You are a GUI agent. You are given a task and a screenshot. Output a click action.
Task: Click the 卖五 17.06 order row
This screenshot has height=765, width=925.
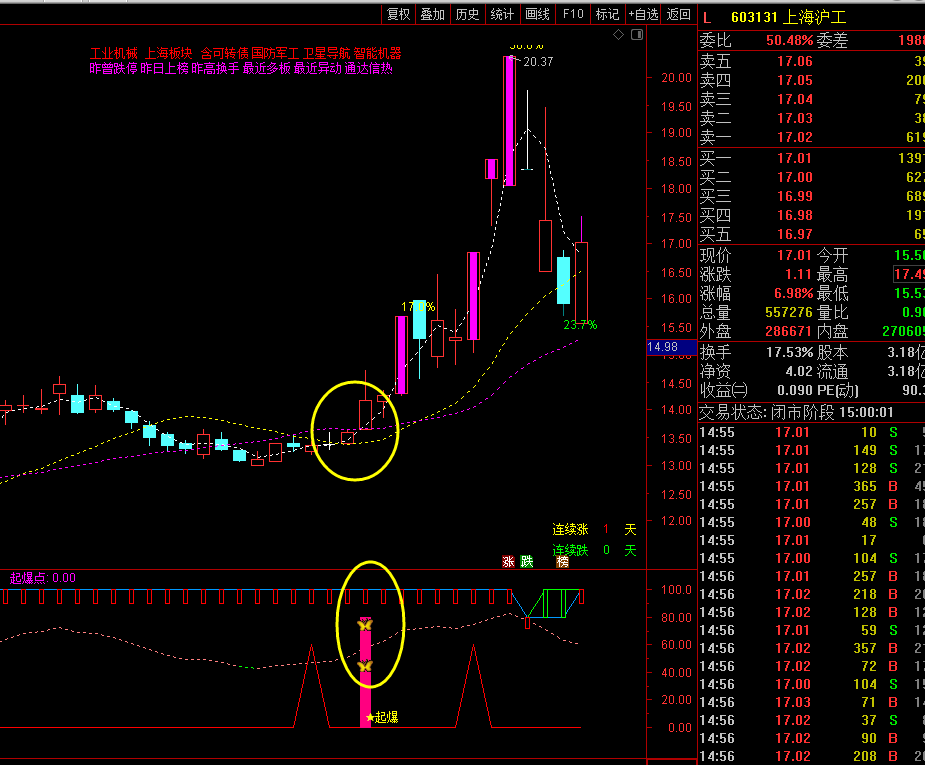click(812, 61)
